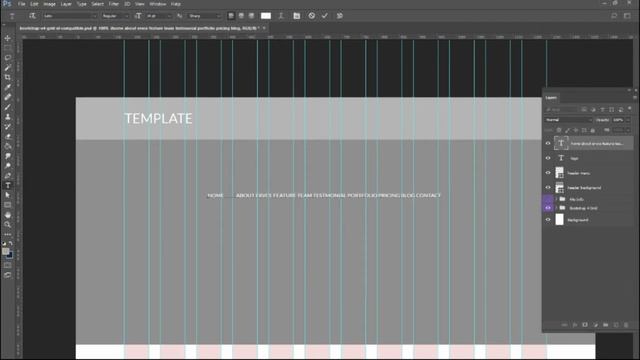640x360 pixels.
Task: Update the 3D text option
Action: point(340,16)
